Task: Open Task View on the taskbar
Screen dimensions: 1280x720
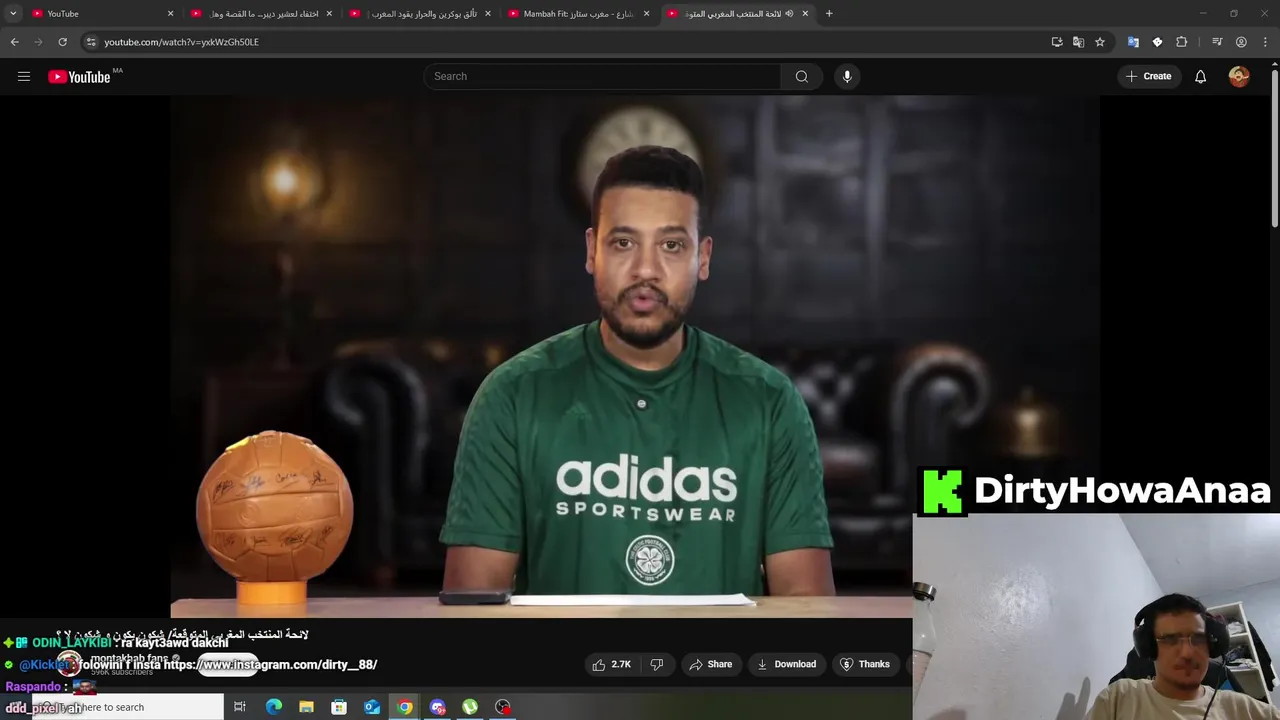Action: 240,707
